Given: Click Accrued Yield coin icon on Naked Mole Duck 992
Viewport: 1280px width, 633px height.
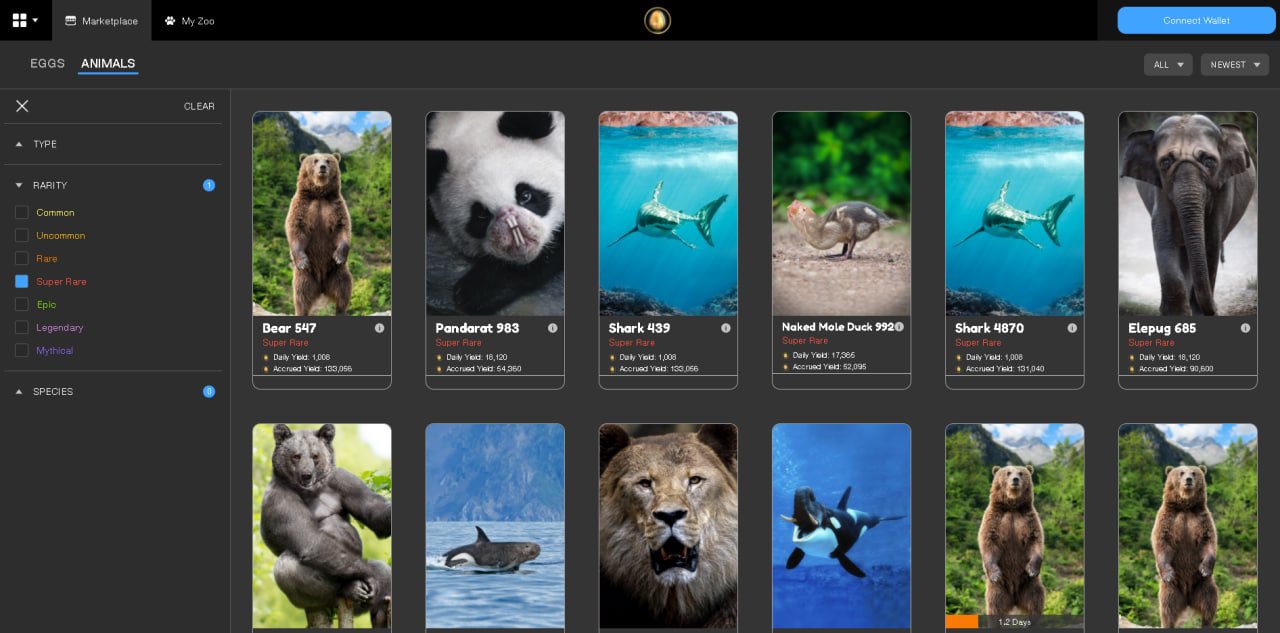Looking at the screenshot, I should tap(785, 367).
